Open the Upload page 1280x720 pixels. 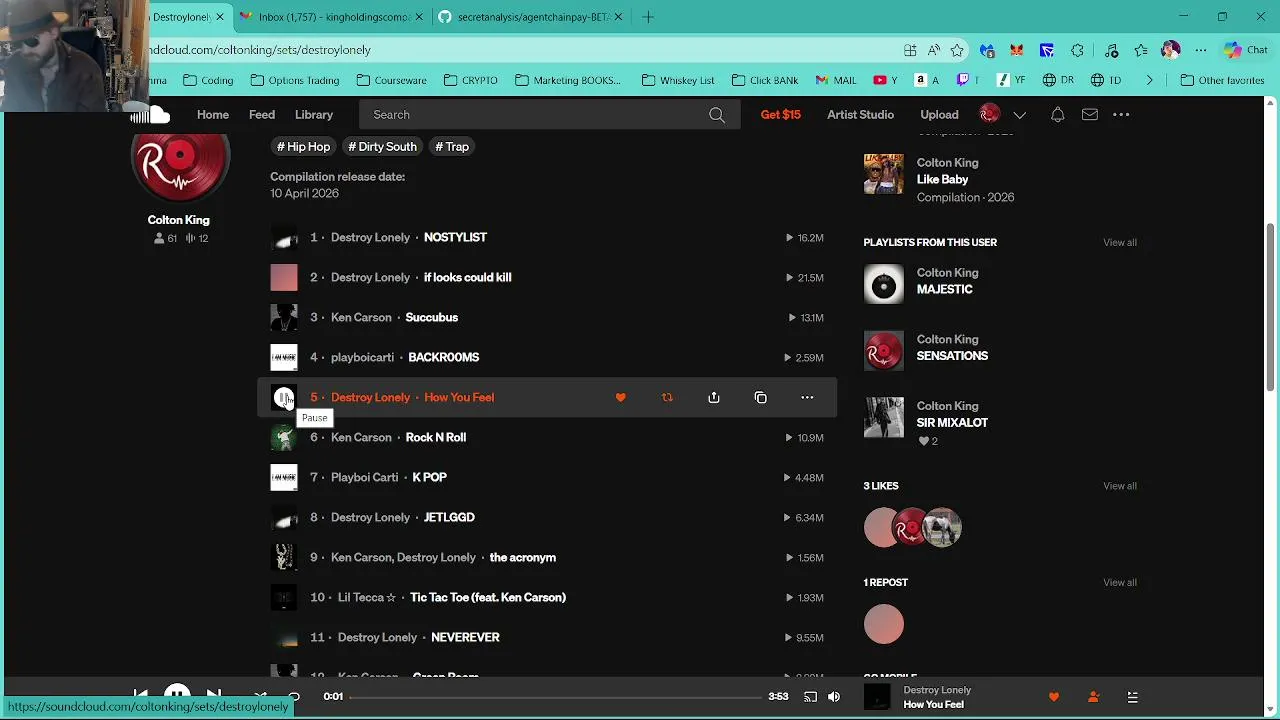tap(939, 115)
